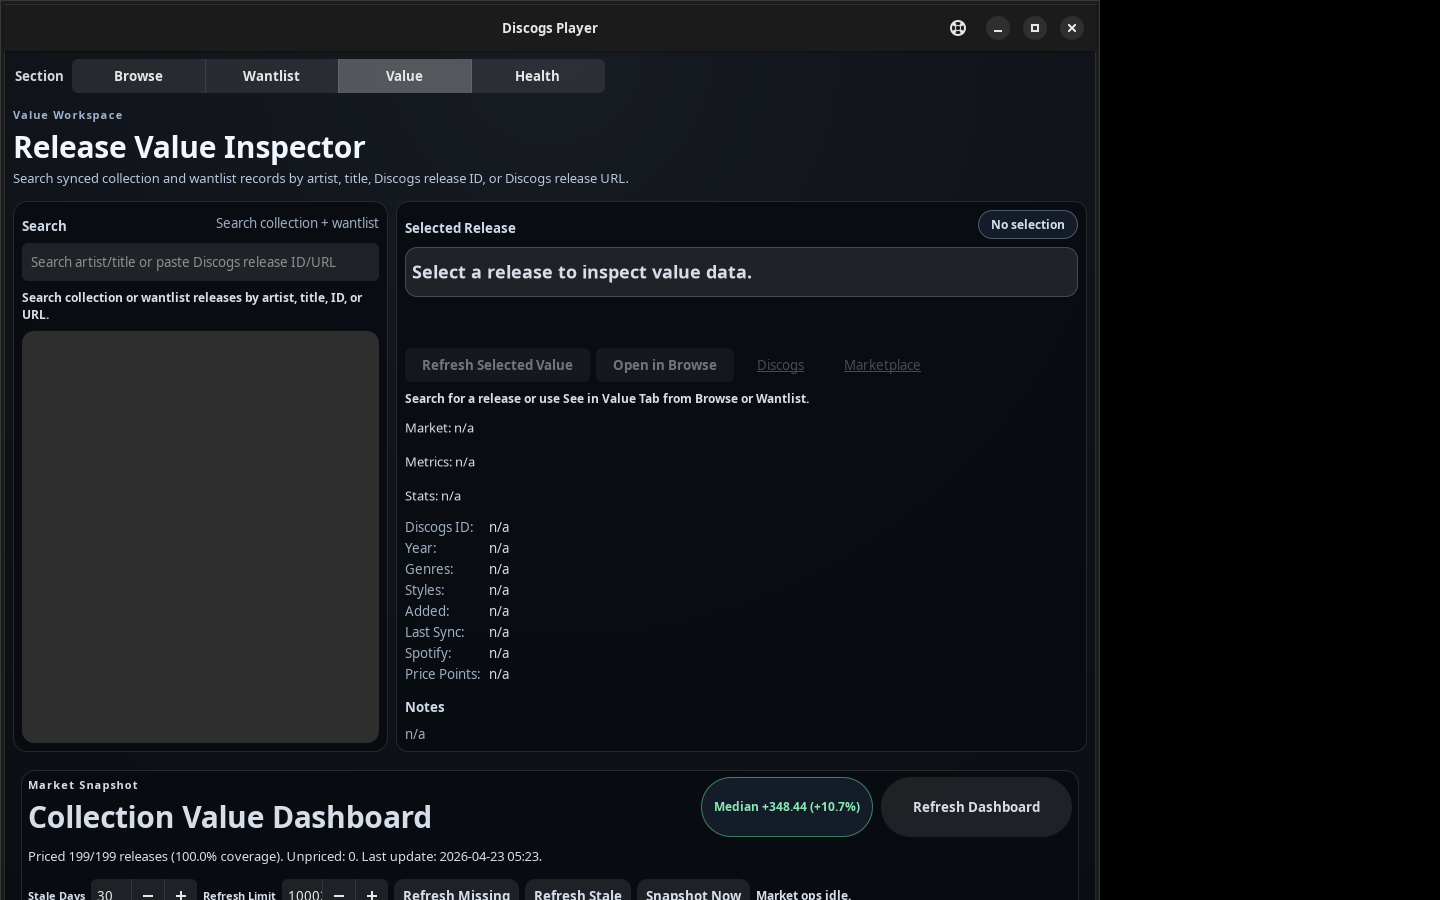Click Open in Browse button
Screen dimensions: 1440x900
point(665,365)
